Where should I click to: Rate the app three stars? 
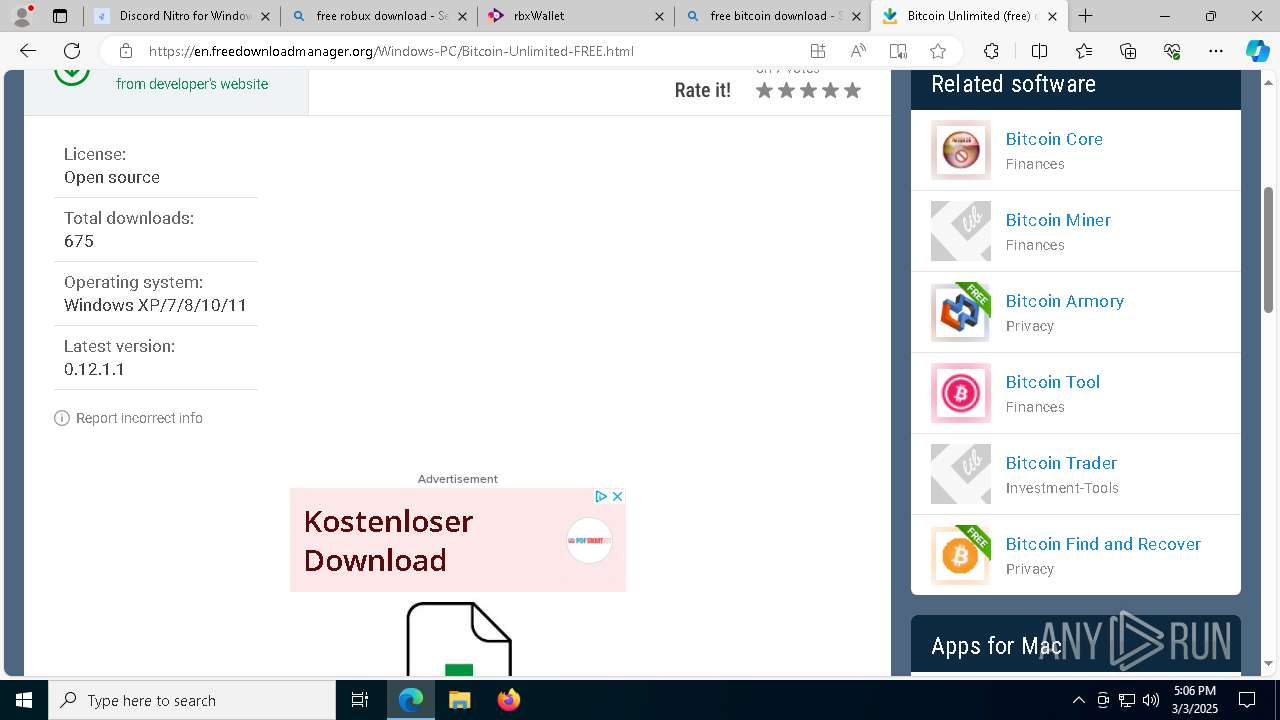click(808, 90)
